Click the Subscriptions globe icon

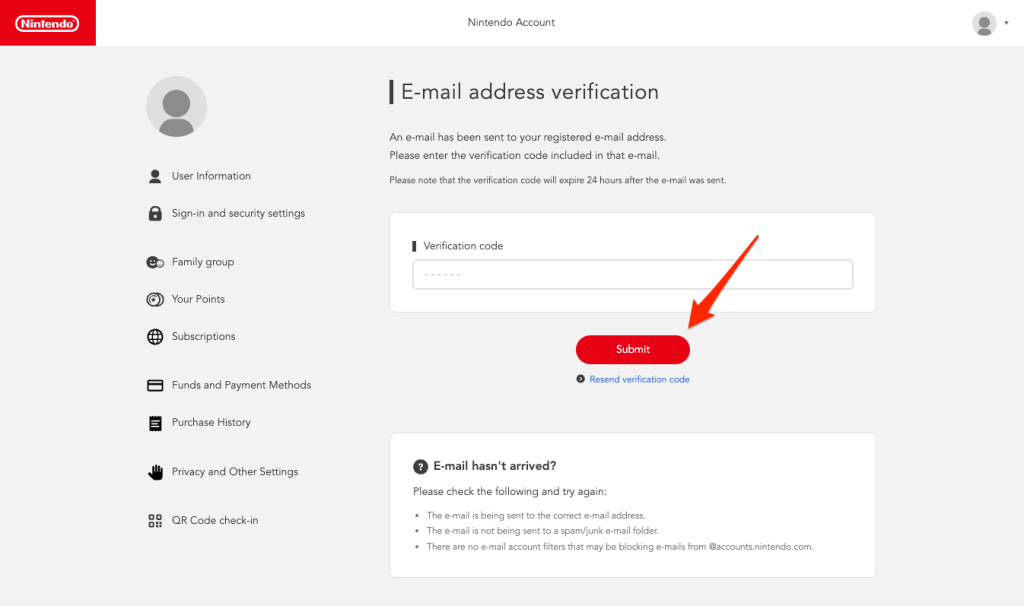click(155, 337)
